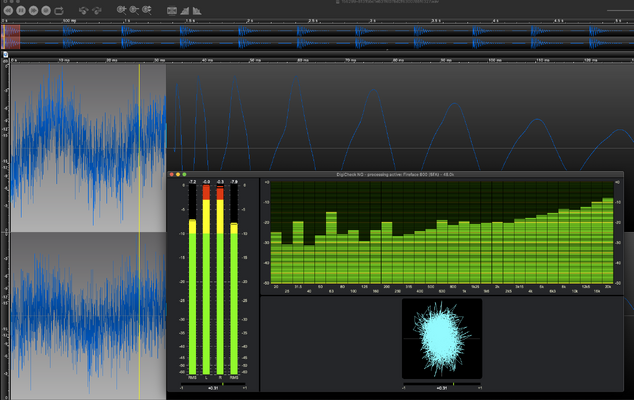Click the correlation meter below the level meters
Image resolution: width=634 pixels, height=400 pixels.
[213, 384]
